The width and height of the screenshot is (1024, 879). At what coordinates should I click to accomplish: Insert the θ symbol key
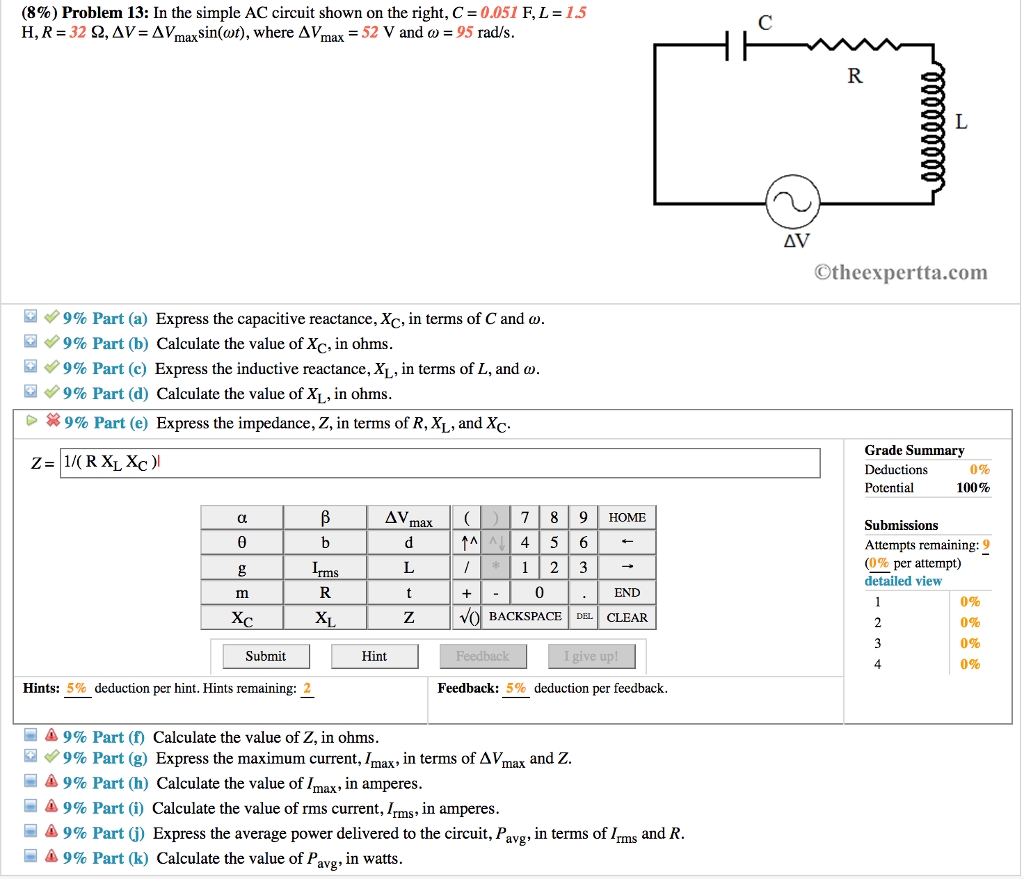click(x=241, y=542)
